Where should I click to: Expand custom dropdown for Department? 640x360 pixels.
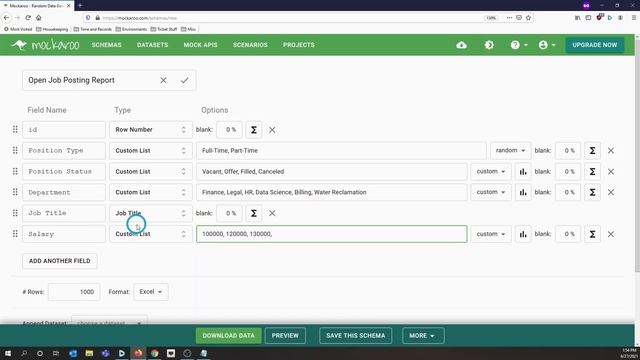coord(491,192)
